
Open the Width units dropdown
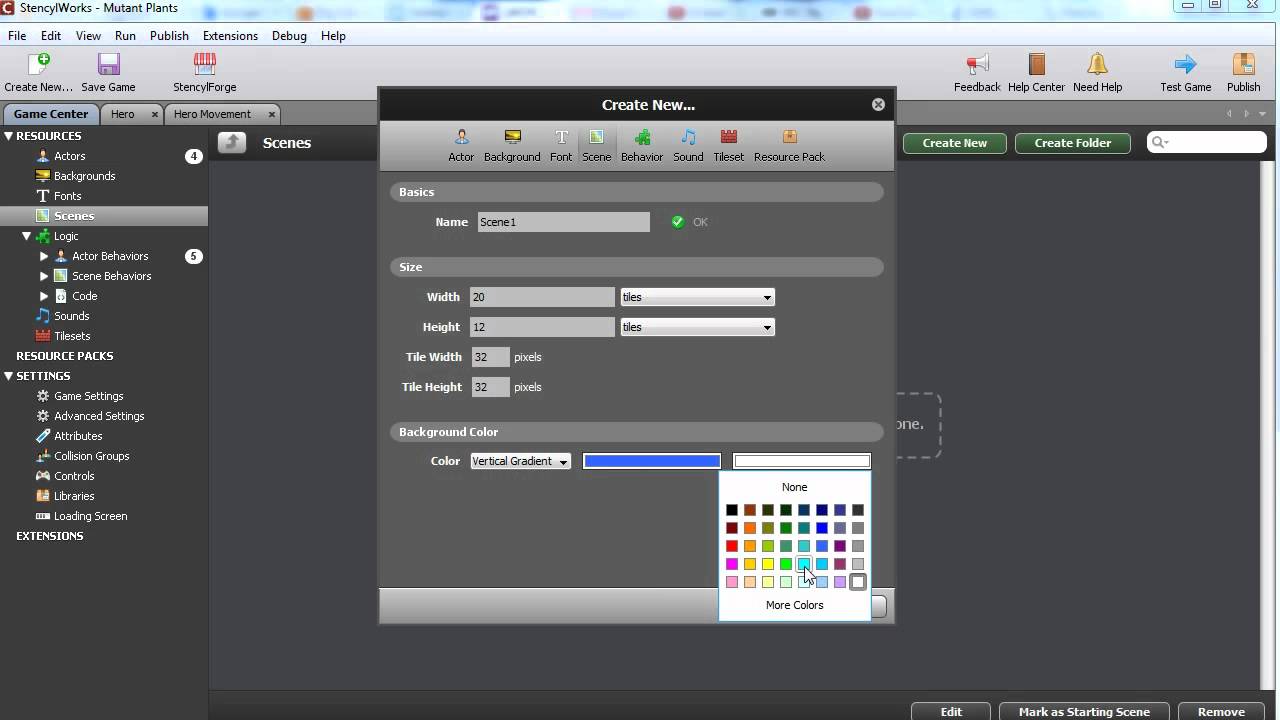697,297
